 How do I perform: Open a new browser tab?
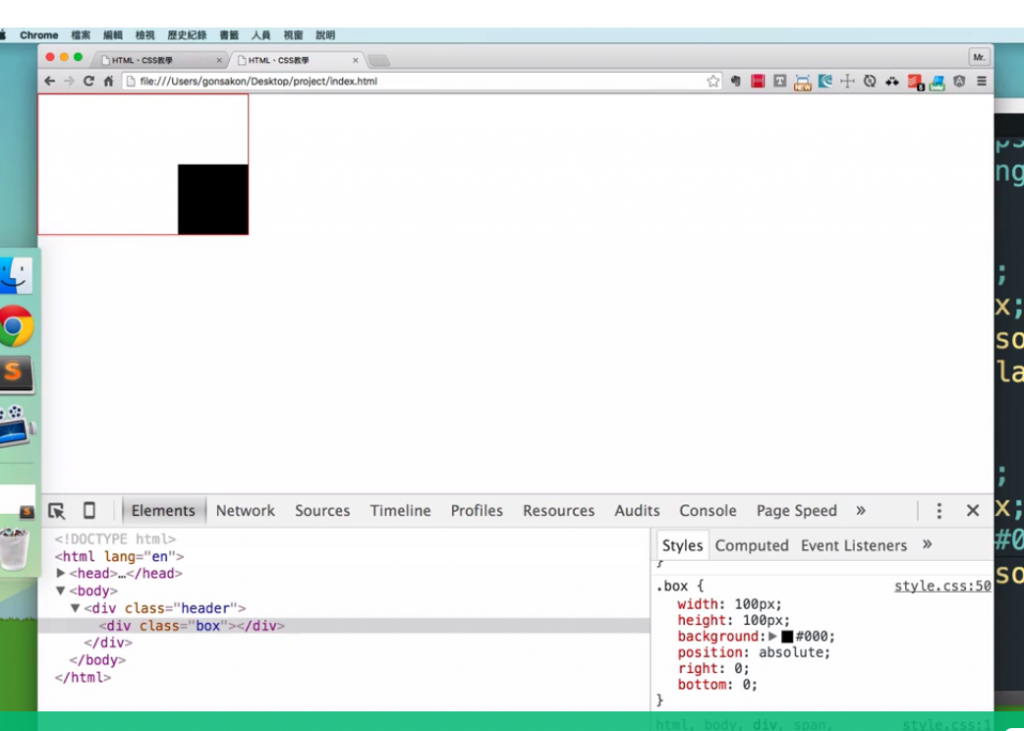[379, 61]
